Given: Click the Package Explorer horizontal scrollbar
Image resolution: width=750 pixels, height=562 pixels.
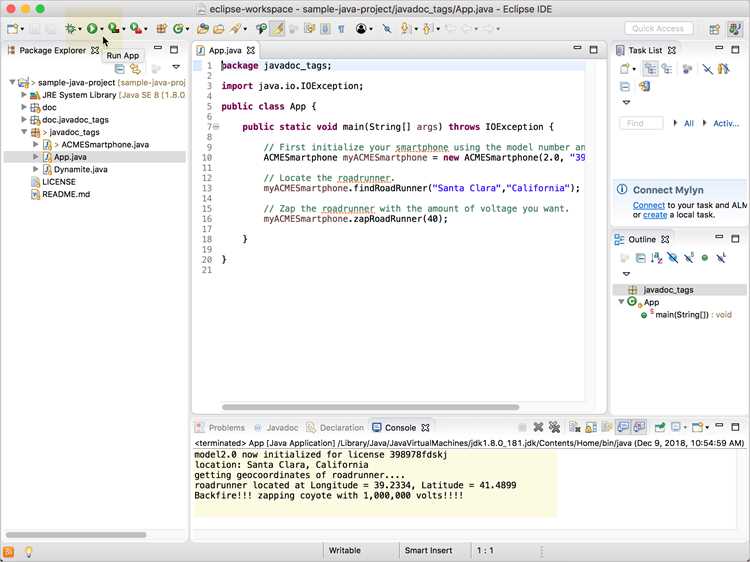Looking at the screenshot, I should click(x=76, y=535).
